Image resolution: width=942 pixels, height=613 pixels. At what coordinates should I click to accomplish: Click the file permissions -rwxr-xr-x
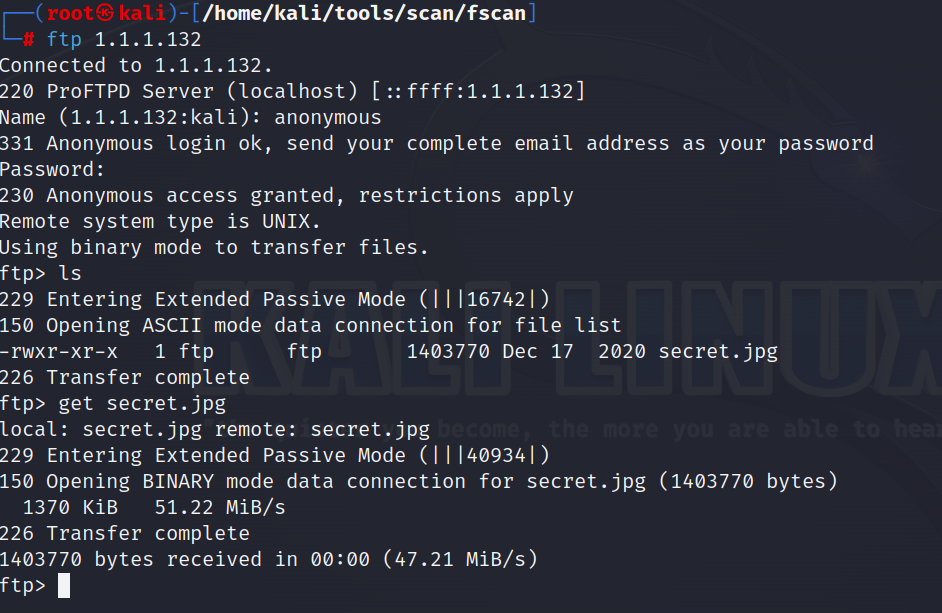(x=58, y=352)
